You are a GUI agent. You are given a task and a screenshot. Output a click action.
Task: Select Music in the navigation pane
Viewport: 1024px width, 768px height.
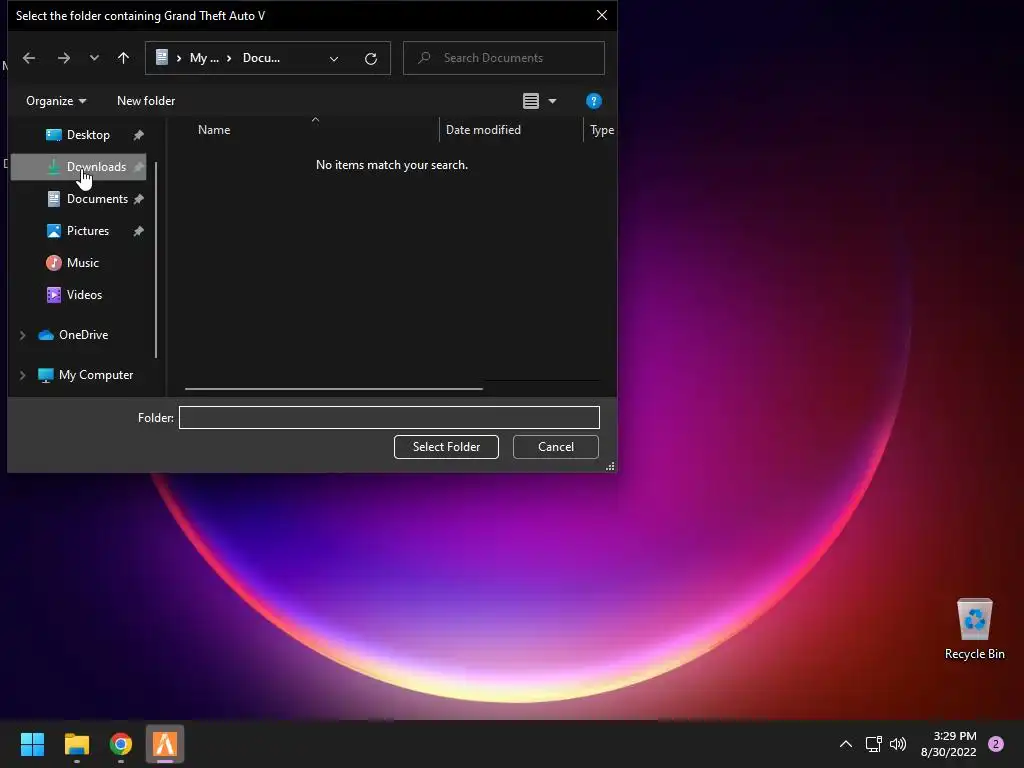coord(79,263)
